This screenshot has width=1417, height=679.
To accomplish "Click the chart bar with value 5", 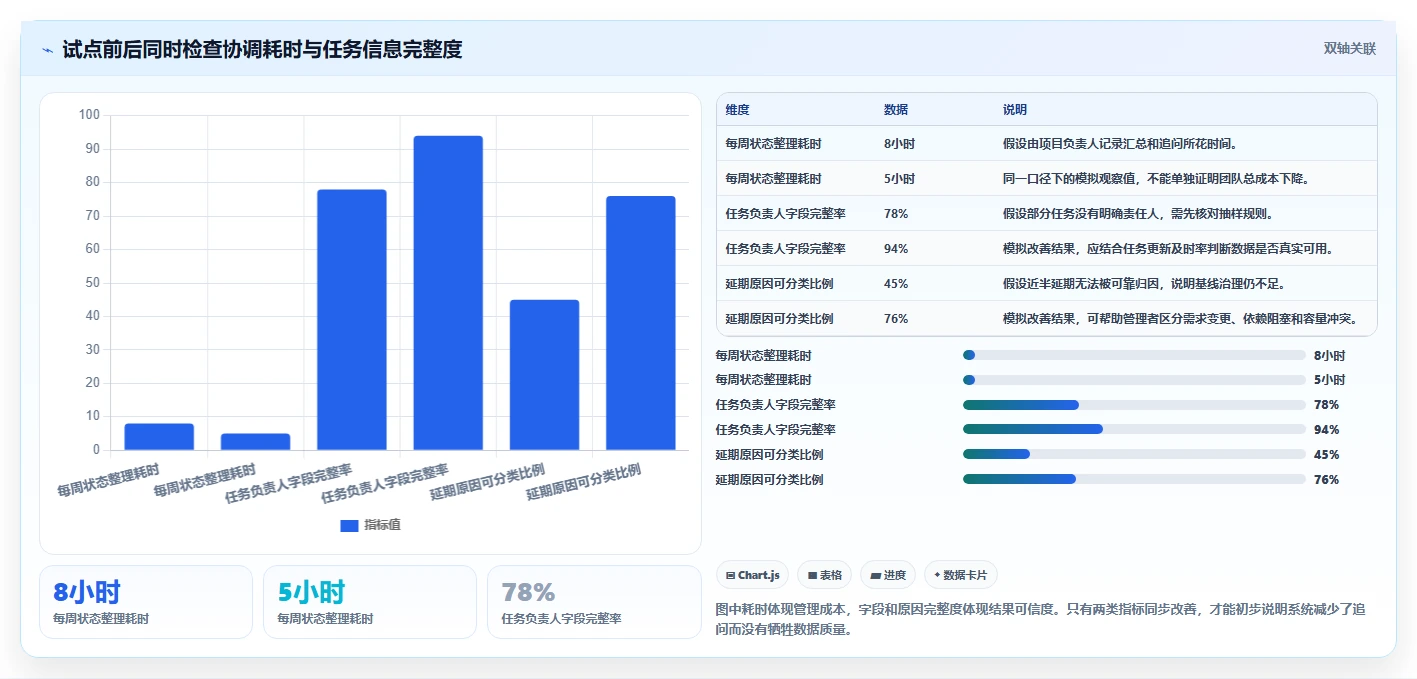I will click(x=256, y=442).
